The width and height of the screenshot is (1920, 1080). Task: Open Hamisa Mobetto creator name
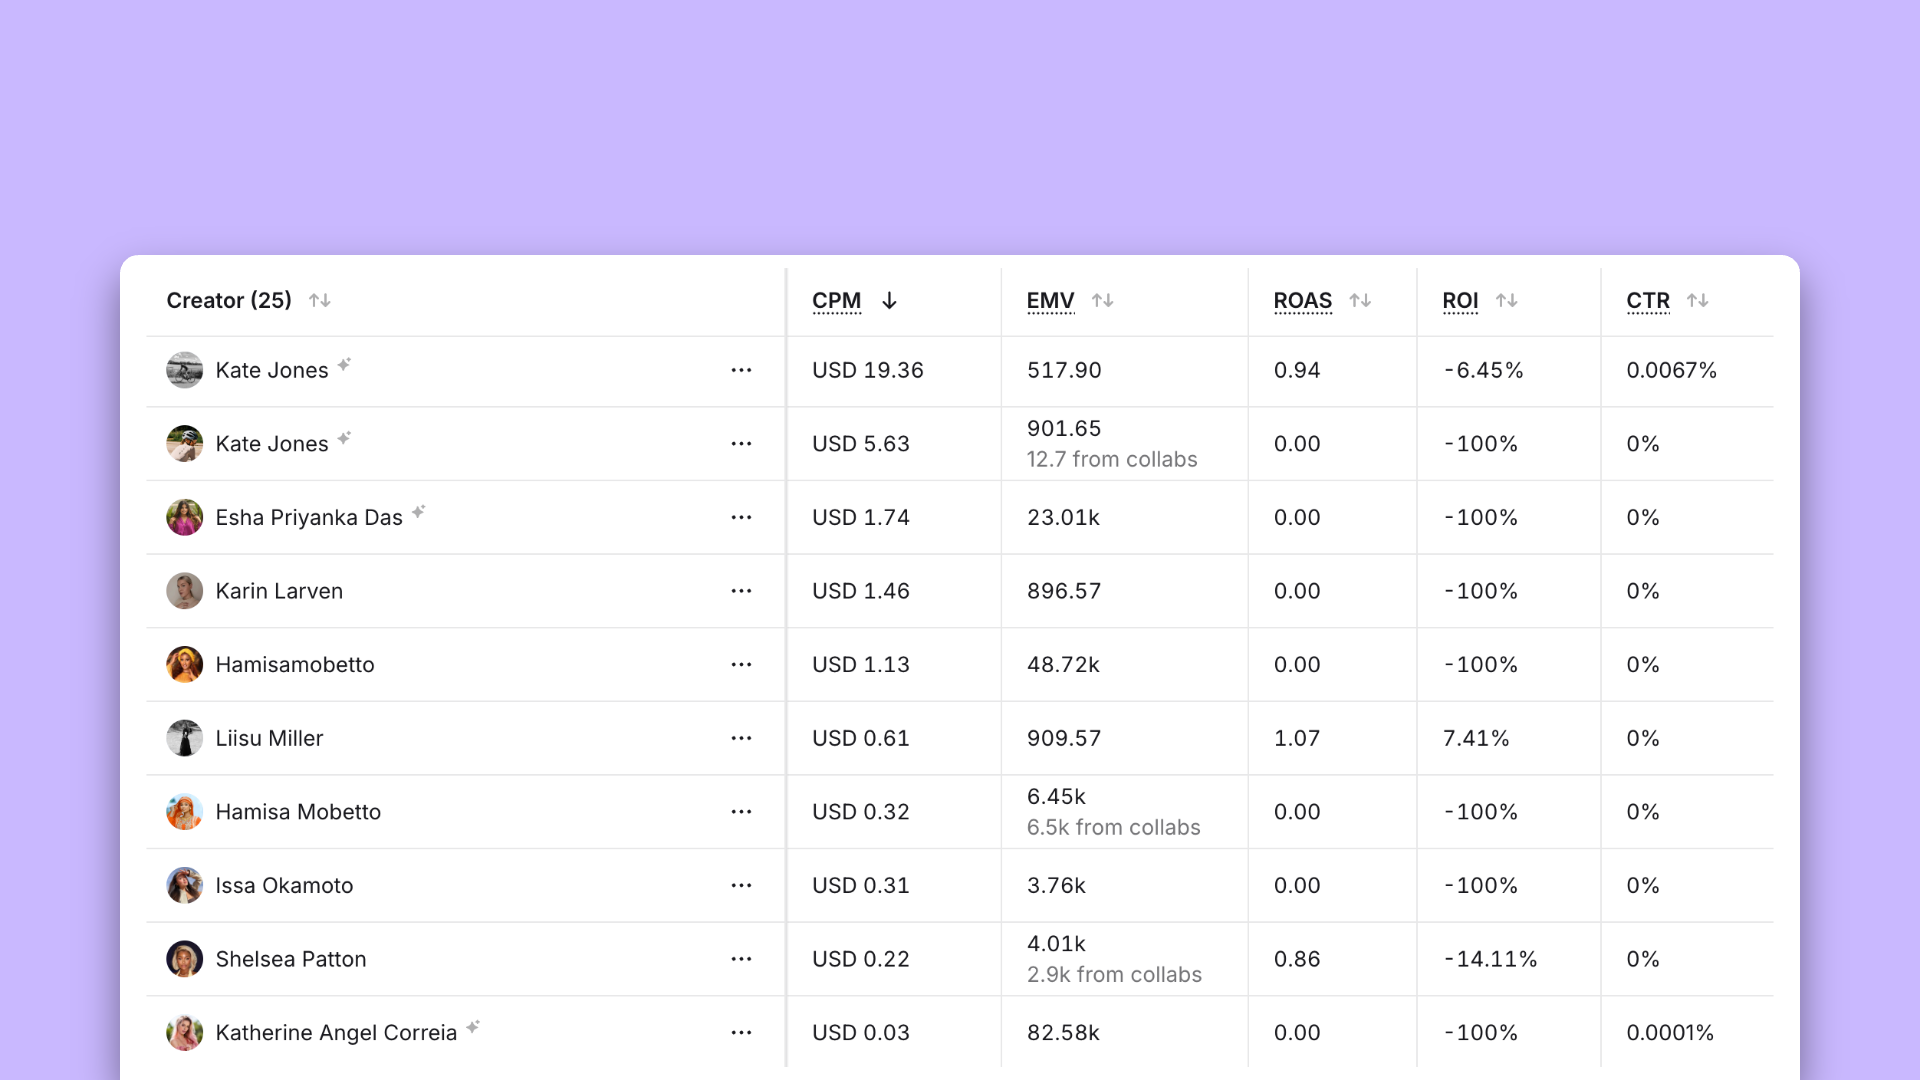click(x=298, y=812)
